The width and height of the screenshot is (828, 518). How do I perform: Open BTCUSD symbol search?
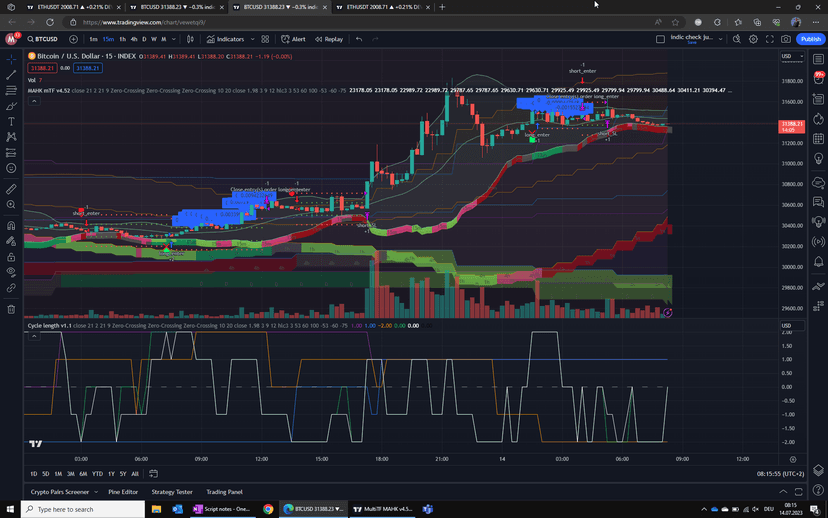tap(43, 39)
